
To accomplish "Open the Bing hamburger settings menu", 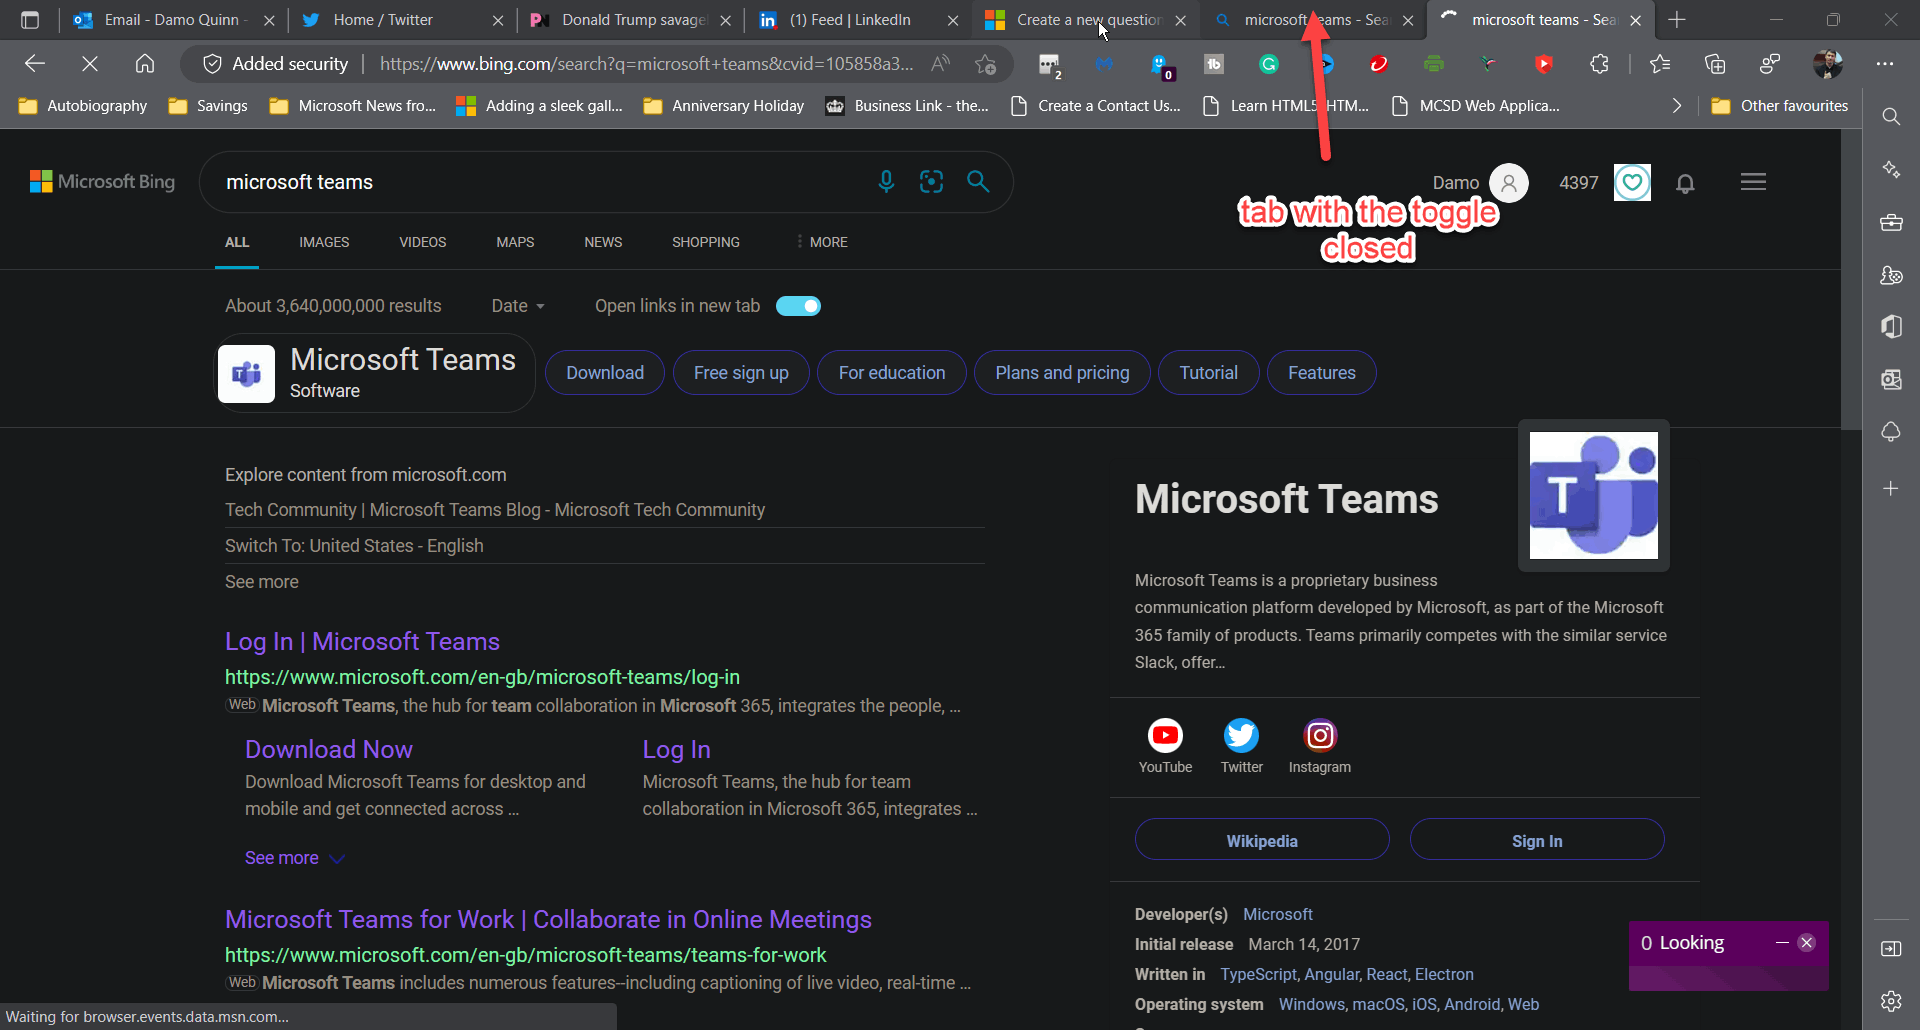I will (1753, 182).
